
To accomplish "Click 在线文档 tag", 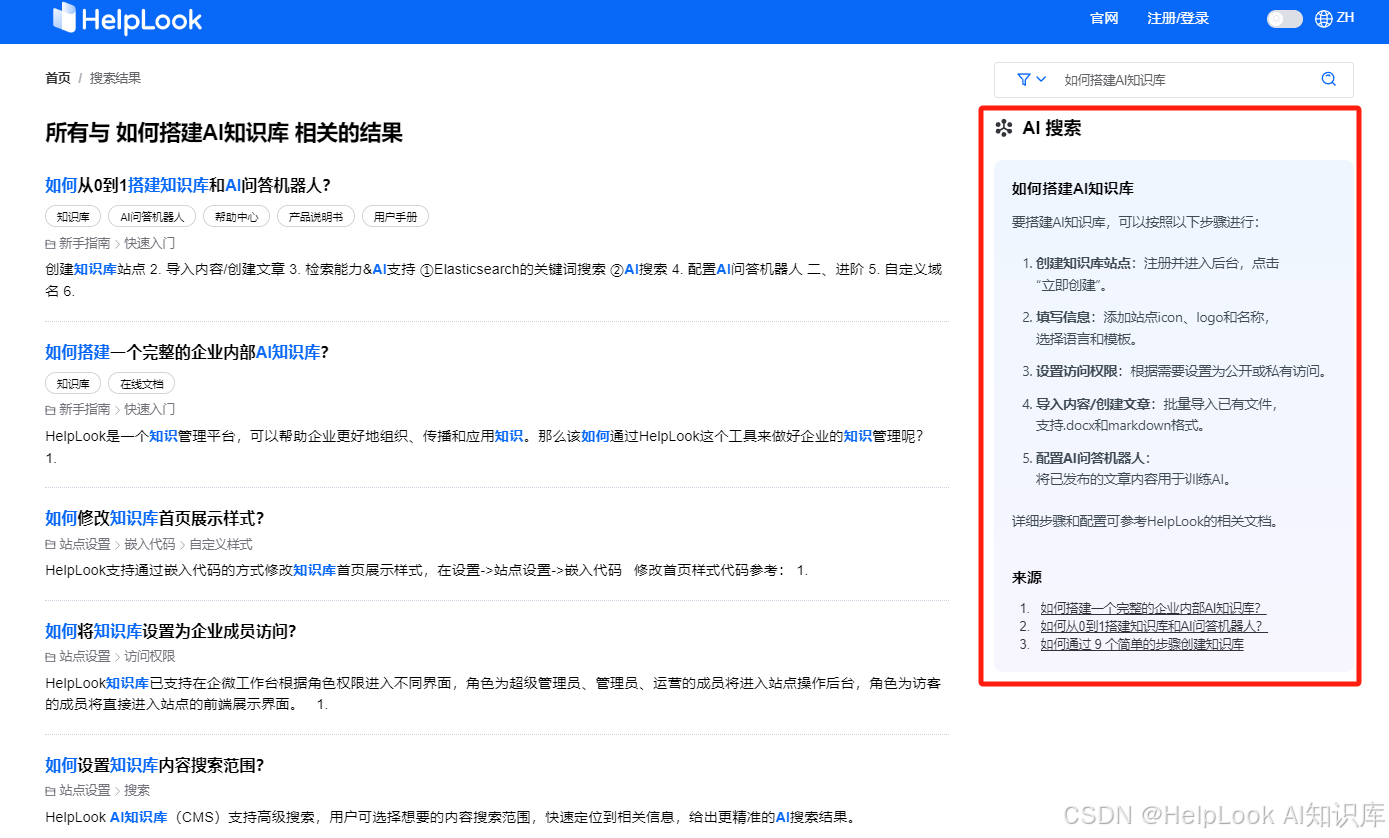I will coord(141,383).
